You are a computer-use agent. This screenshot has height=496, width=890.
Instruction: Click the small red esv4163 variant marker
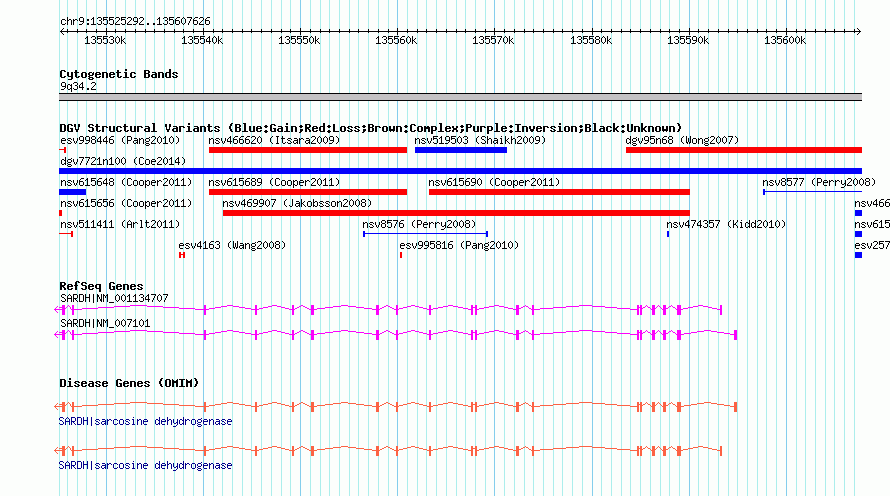point(182,255)
